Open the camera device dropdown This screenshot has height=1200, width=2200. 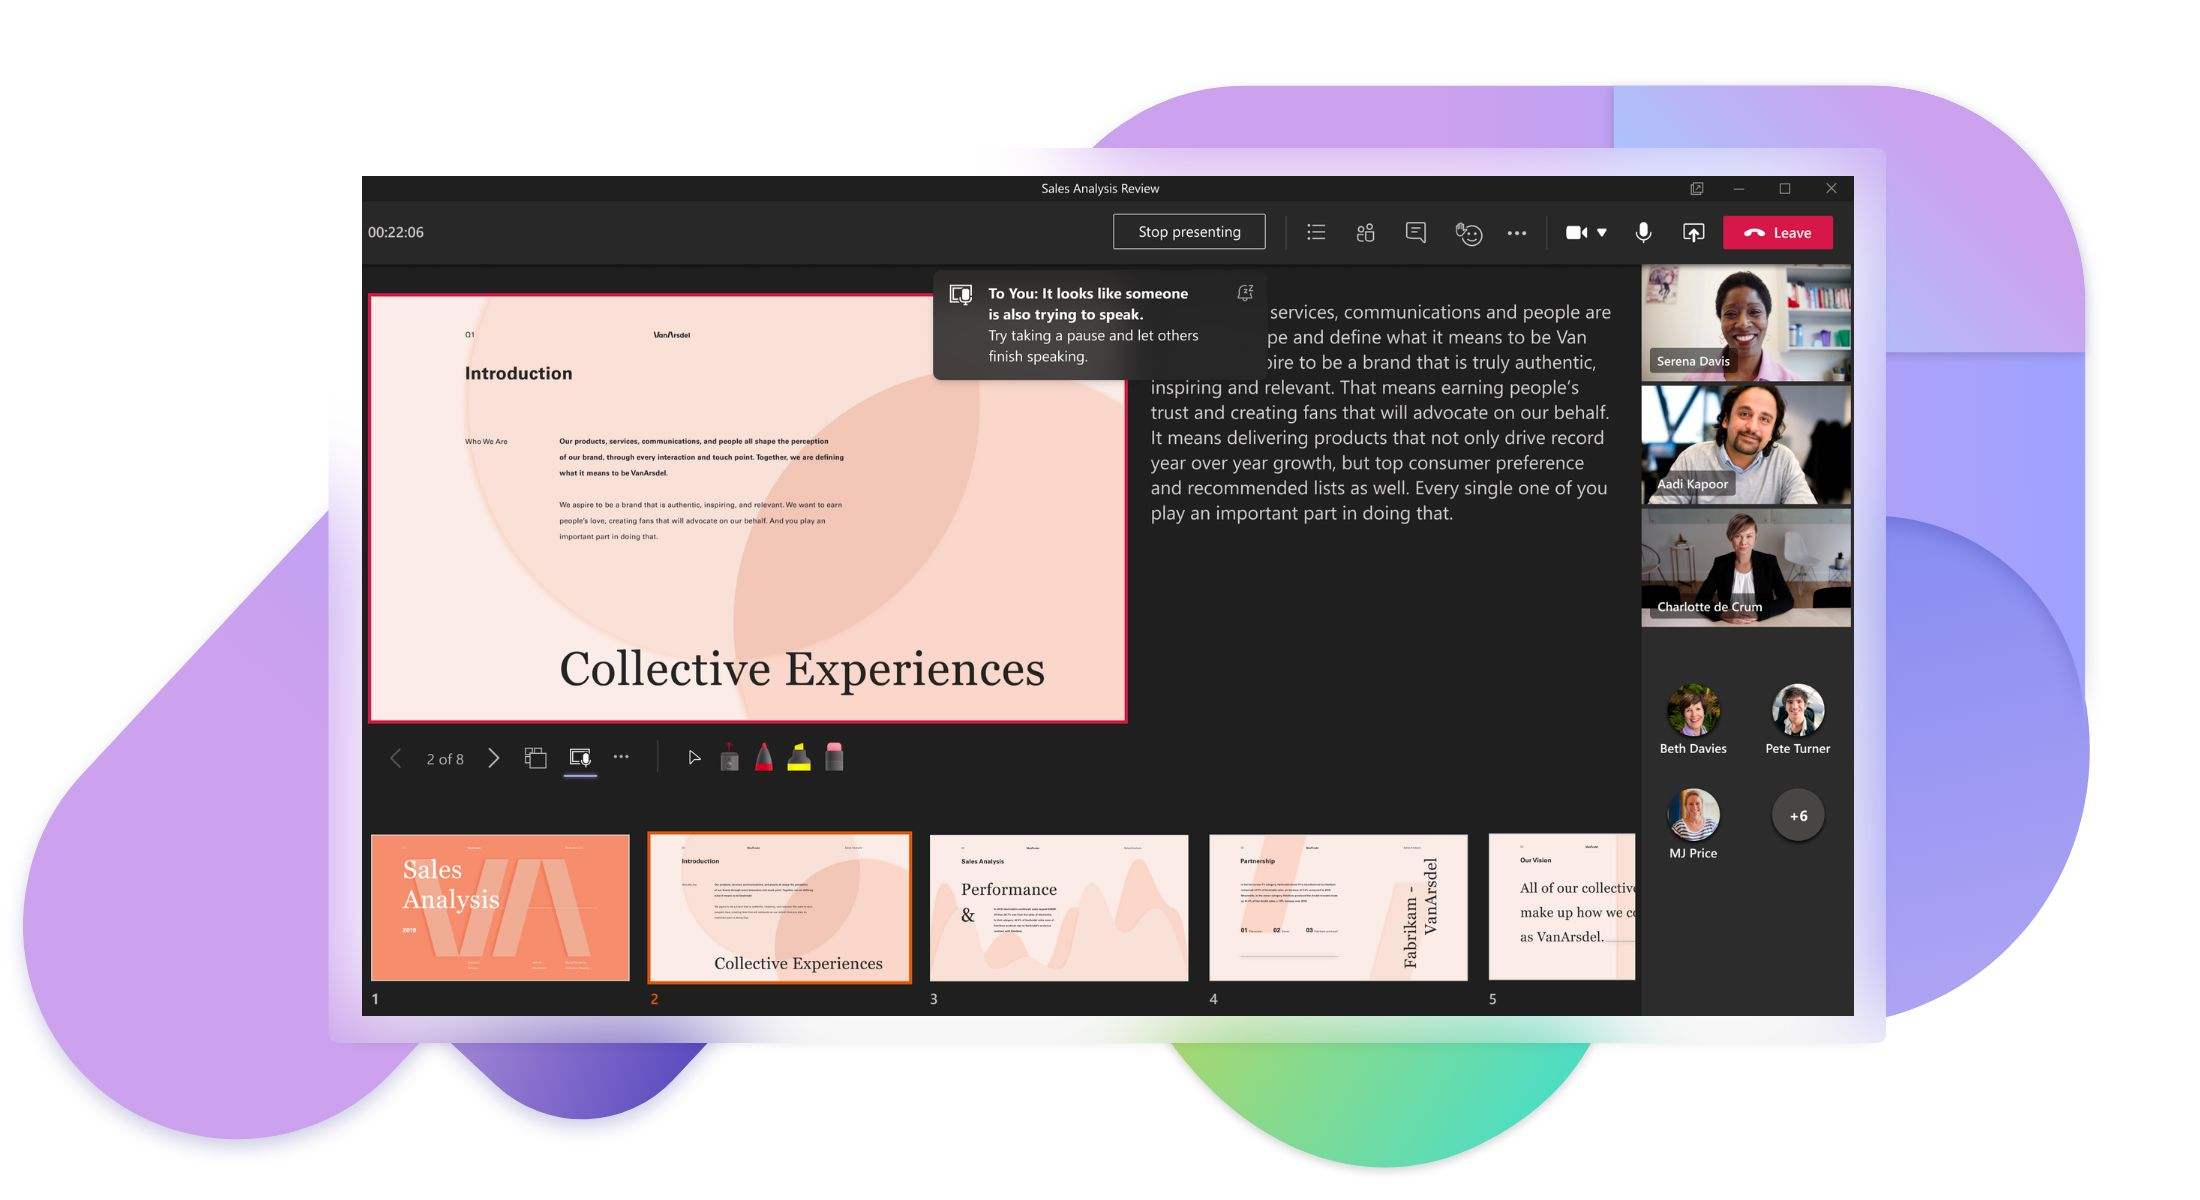coord(1603,232)
